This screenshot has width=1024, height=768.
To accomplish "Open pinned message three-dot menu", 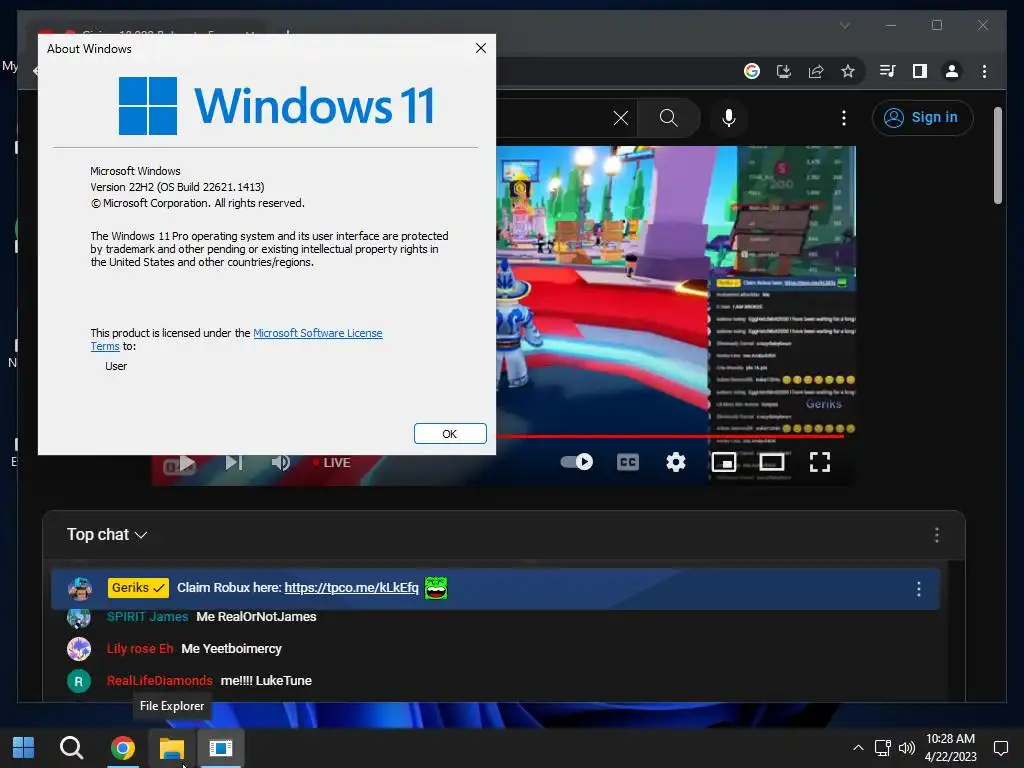I will click(918, 589).
